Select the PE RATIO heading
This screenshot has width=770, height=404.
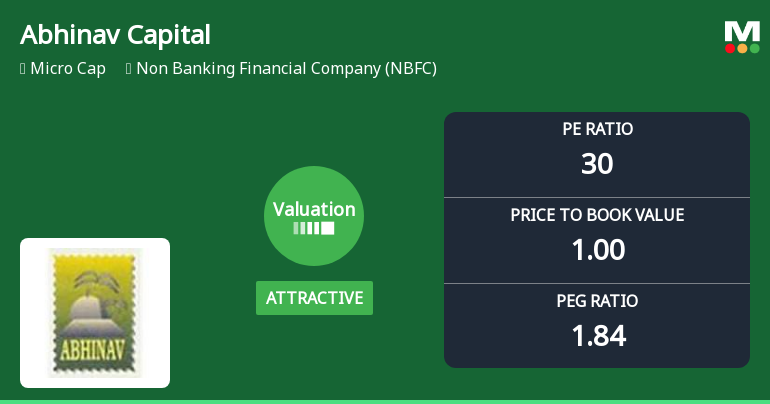pyautogui.click(x=598, y=129)
